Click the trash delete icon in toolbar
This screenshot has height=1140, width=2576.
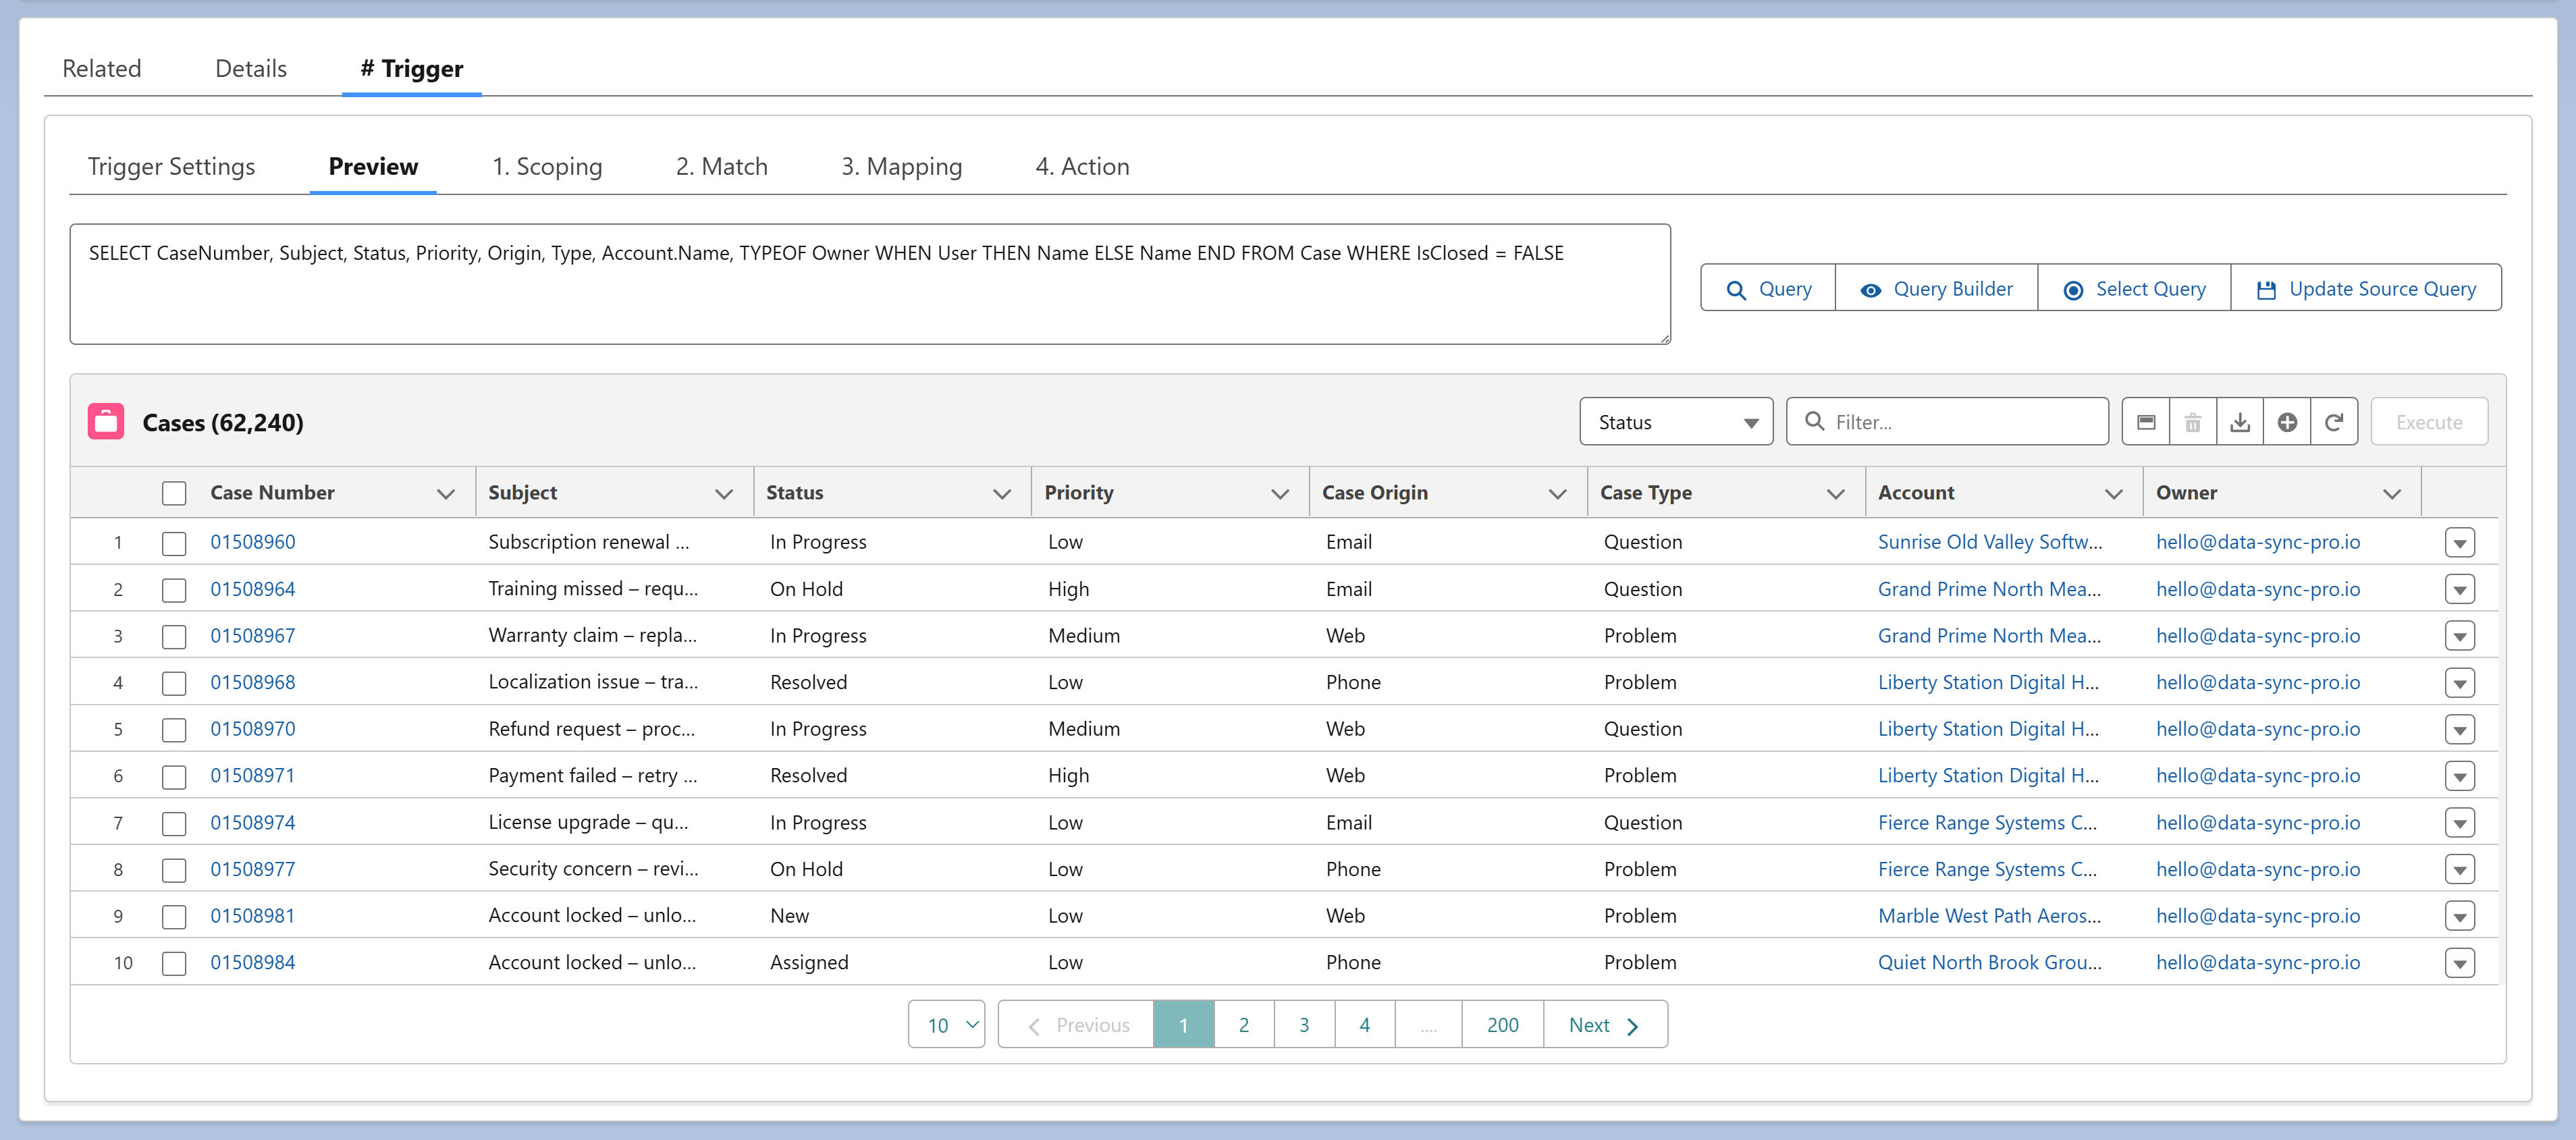click(2193, 422)
